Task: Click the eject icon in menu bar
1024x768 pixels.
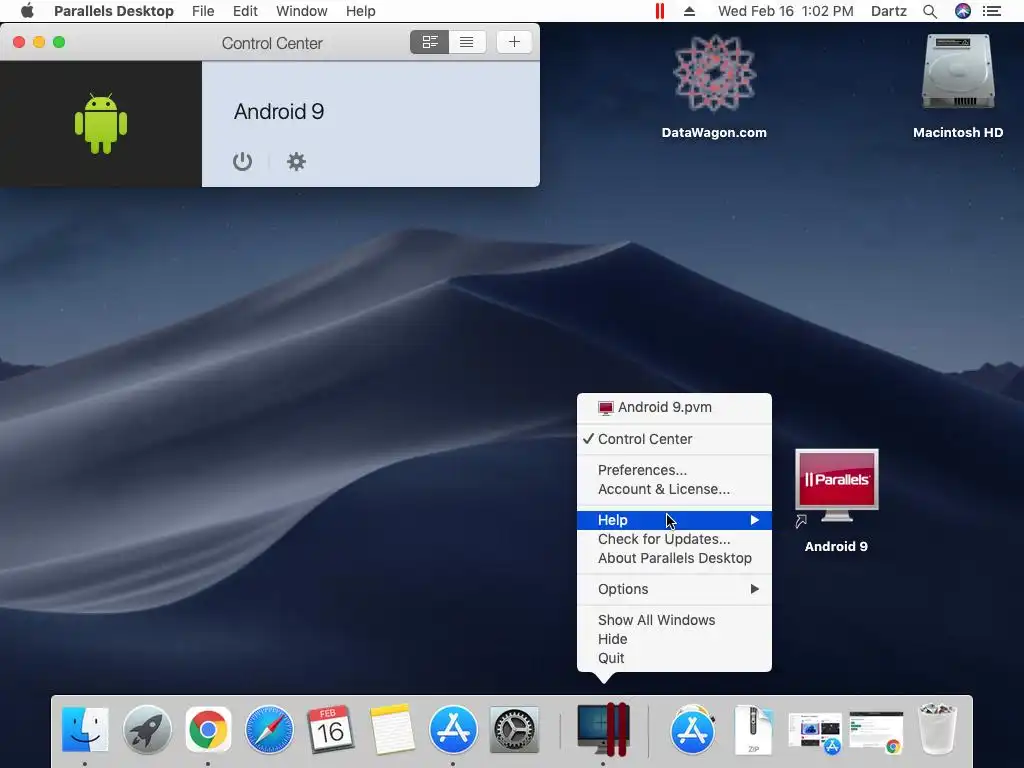Action: (689, 11)
